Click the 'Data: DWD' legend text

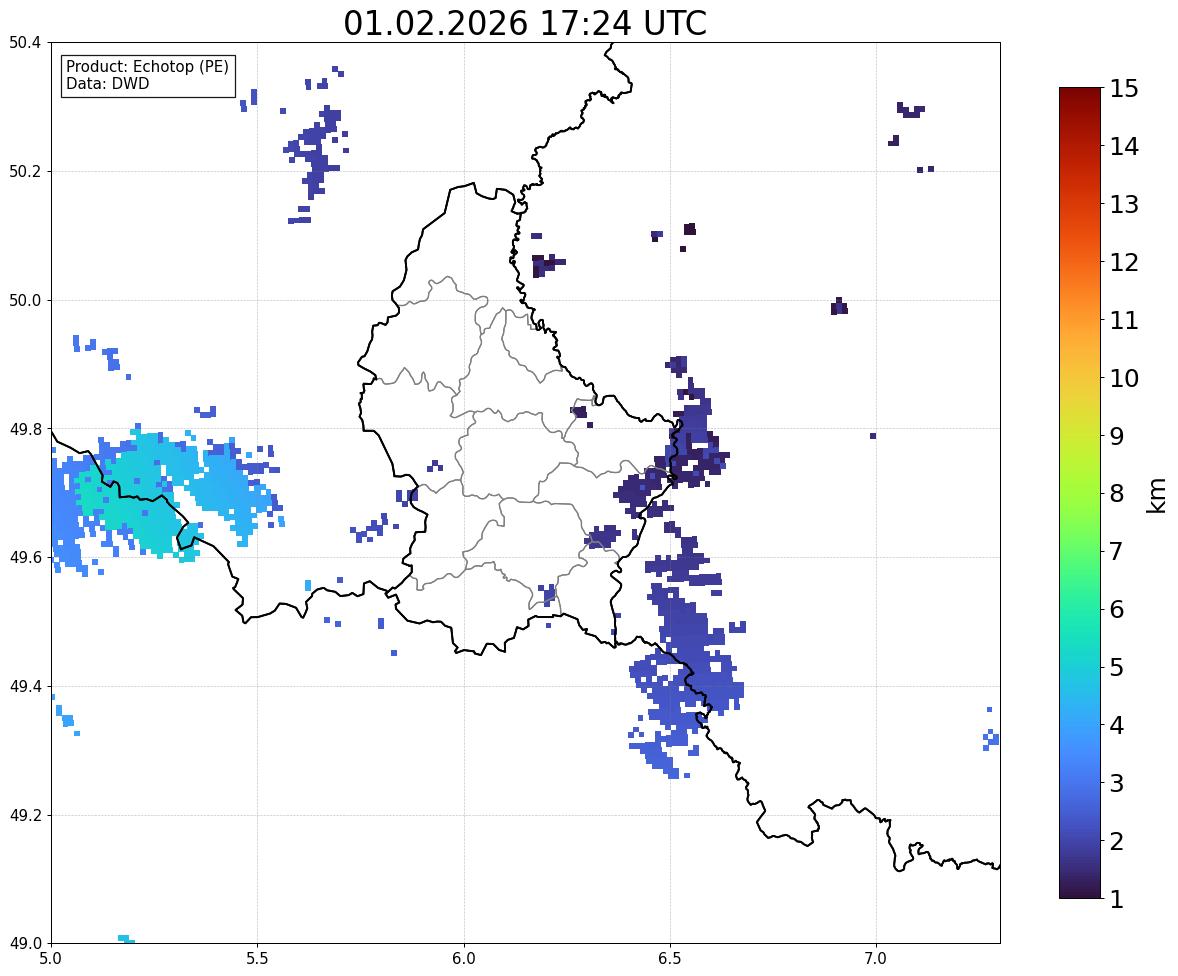[x=107, y=83]
